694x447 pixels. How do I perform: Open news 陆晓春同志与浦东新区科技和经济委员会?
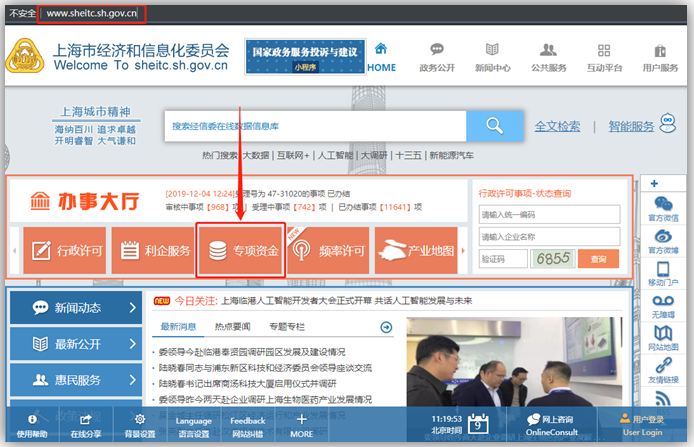click(x=265, y=368)
